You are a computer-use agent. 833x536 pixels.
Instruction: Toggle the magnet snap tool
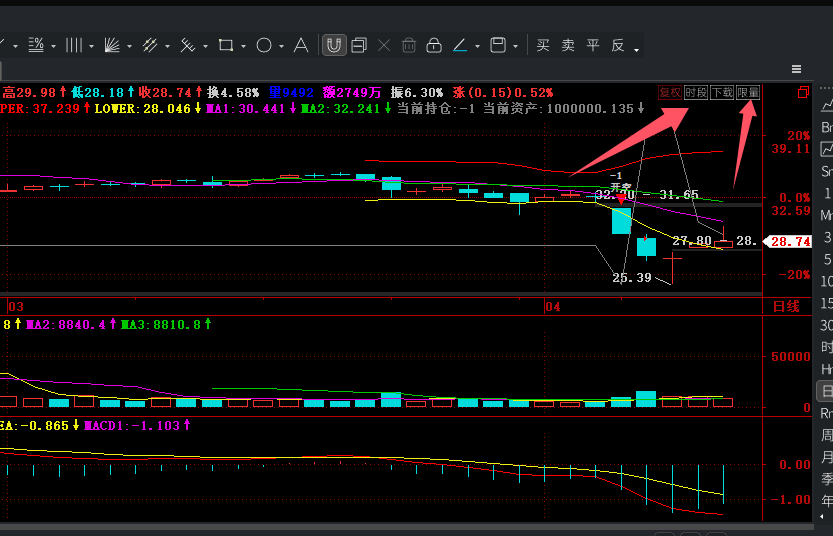click(334, 45)
